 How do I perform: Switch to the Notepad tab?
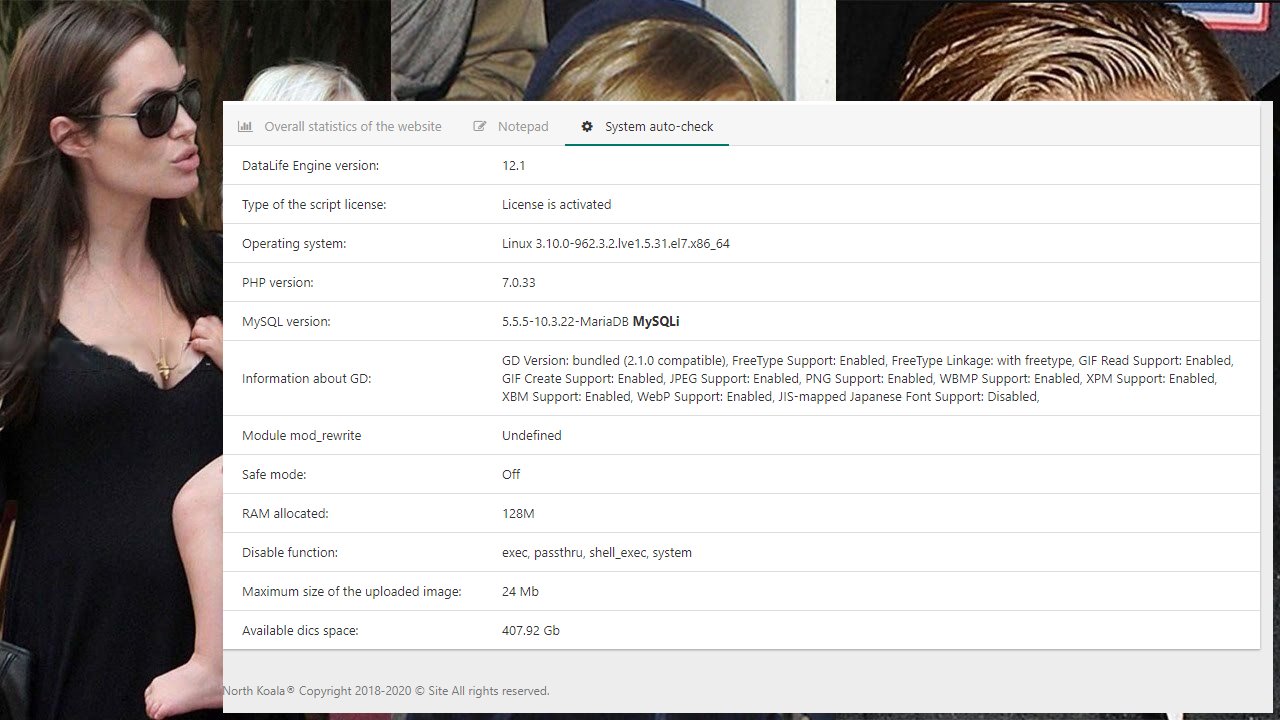(x=523, y=127)
